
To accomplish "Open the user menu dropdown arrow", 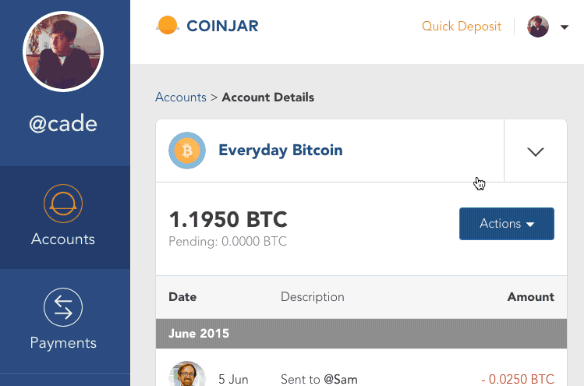I will pos(565,27).
